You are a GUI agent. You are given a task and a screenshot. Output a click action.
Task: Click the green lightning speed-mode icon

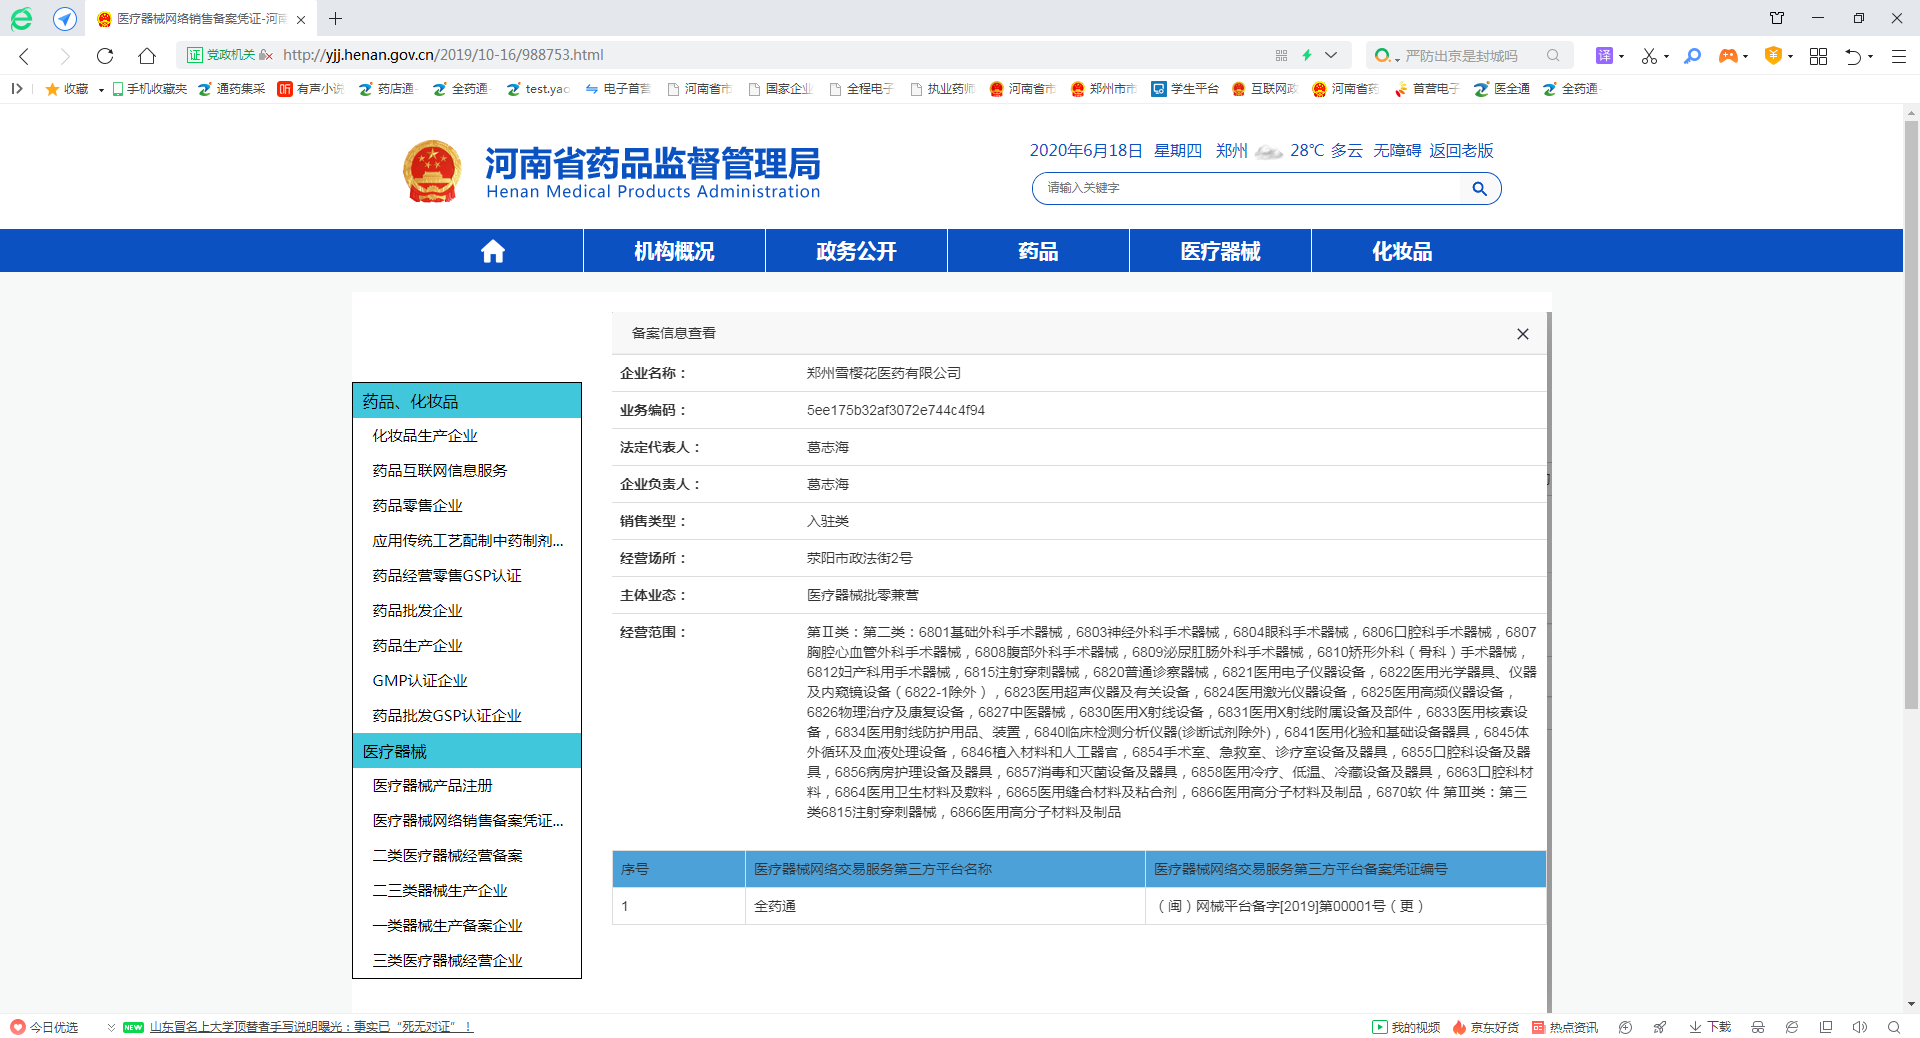coord(1307,55)
